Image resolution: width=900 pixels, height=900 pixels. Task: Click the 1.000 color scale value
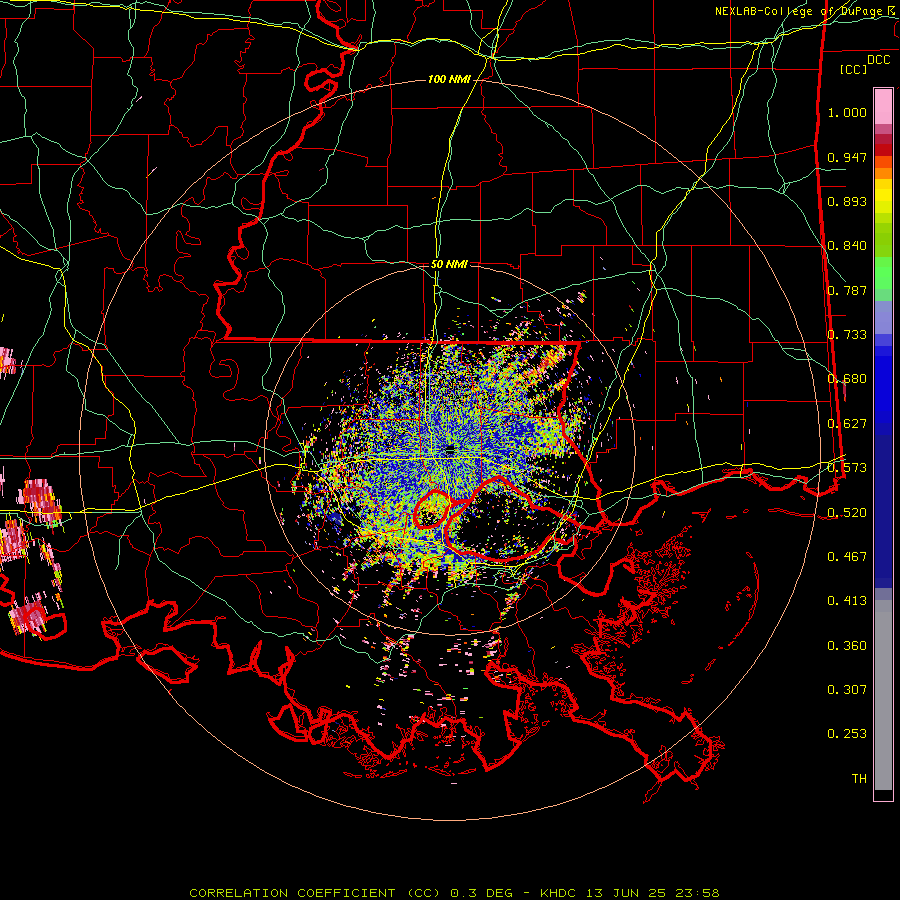[847, 112]
